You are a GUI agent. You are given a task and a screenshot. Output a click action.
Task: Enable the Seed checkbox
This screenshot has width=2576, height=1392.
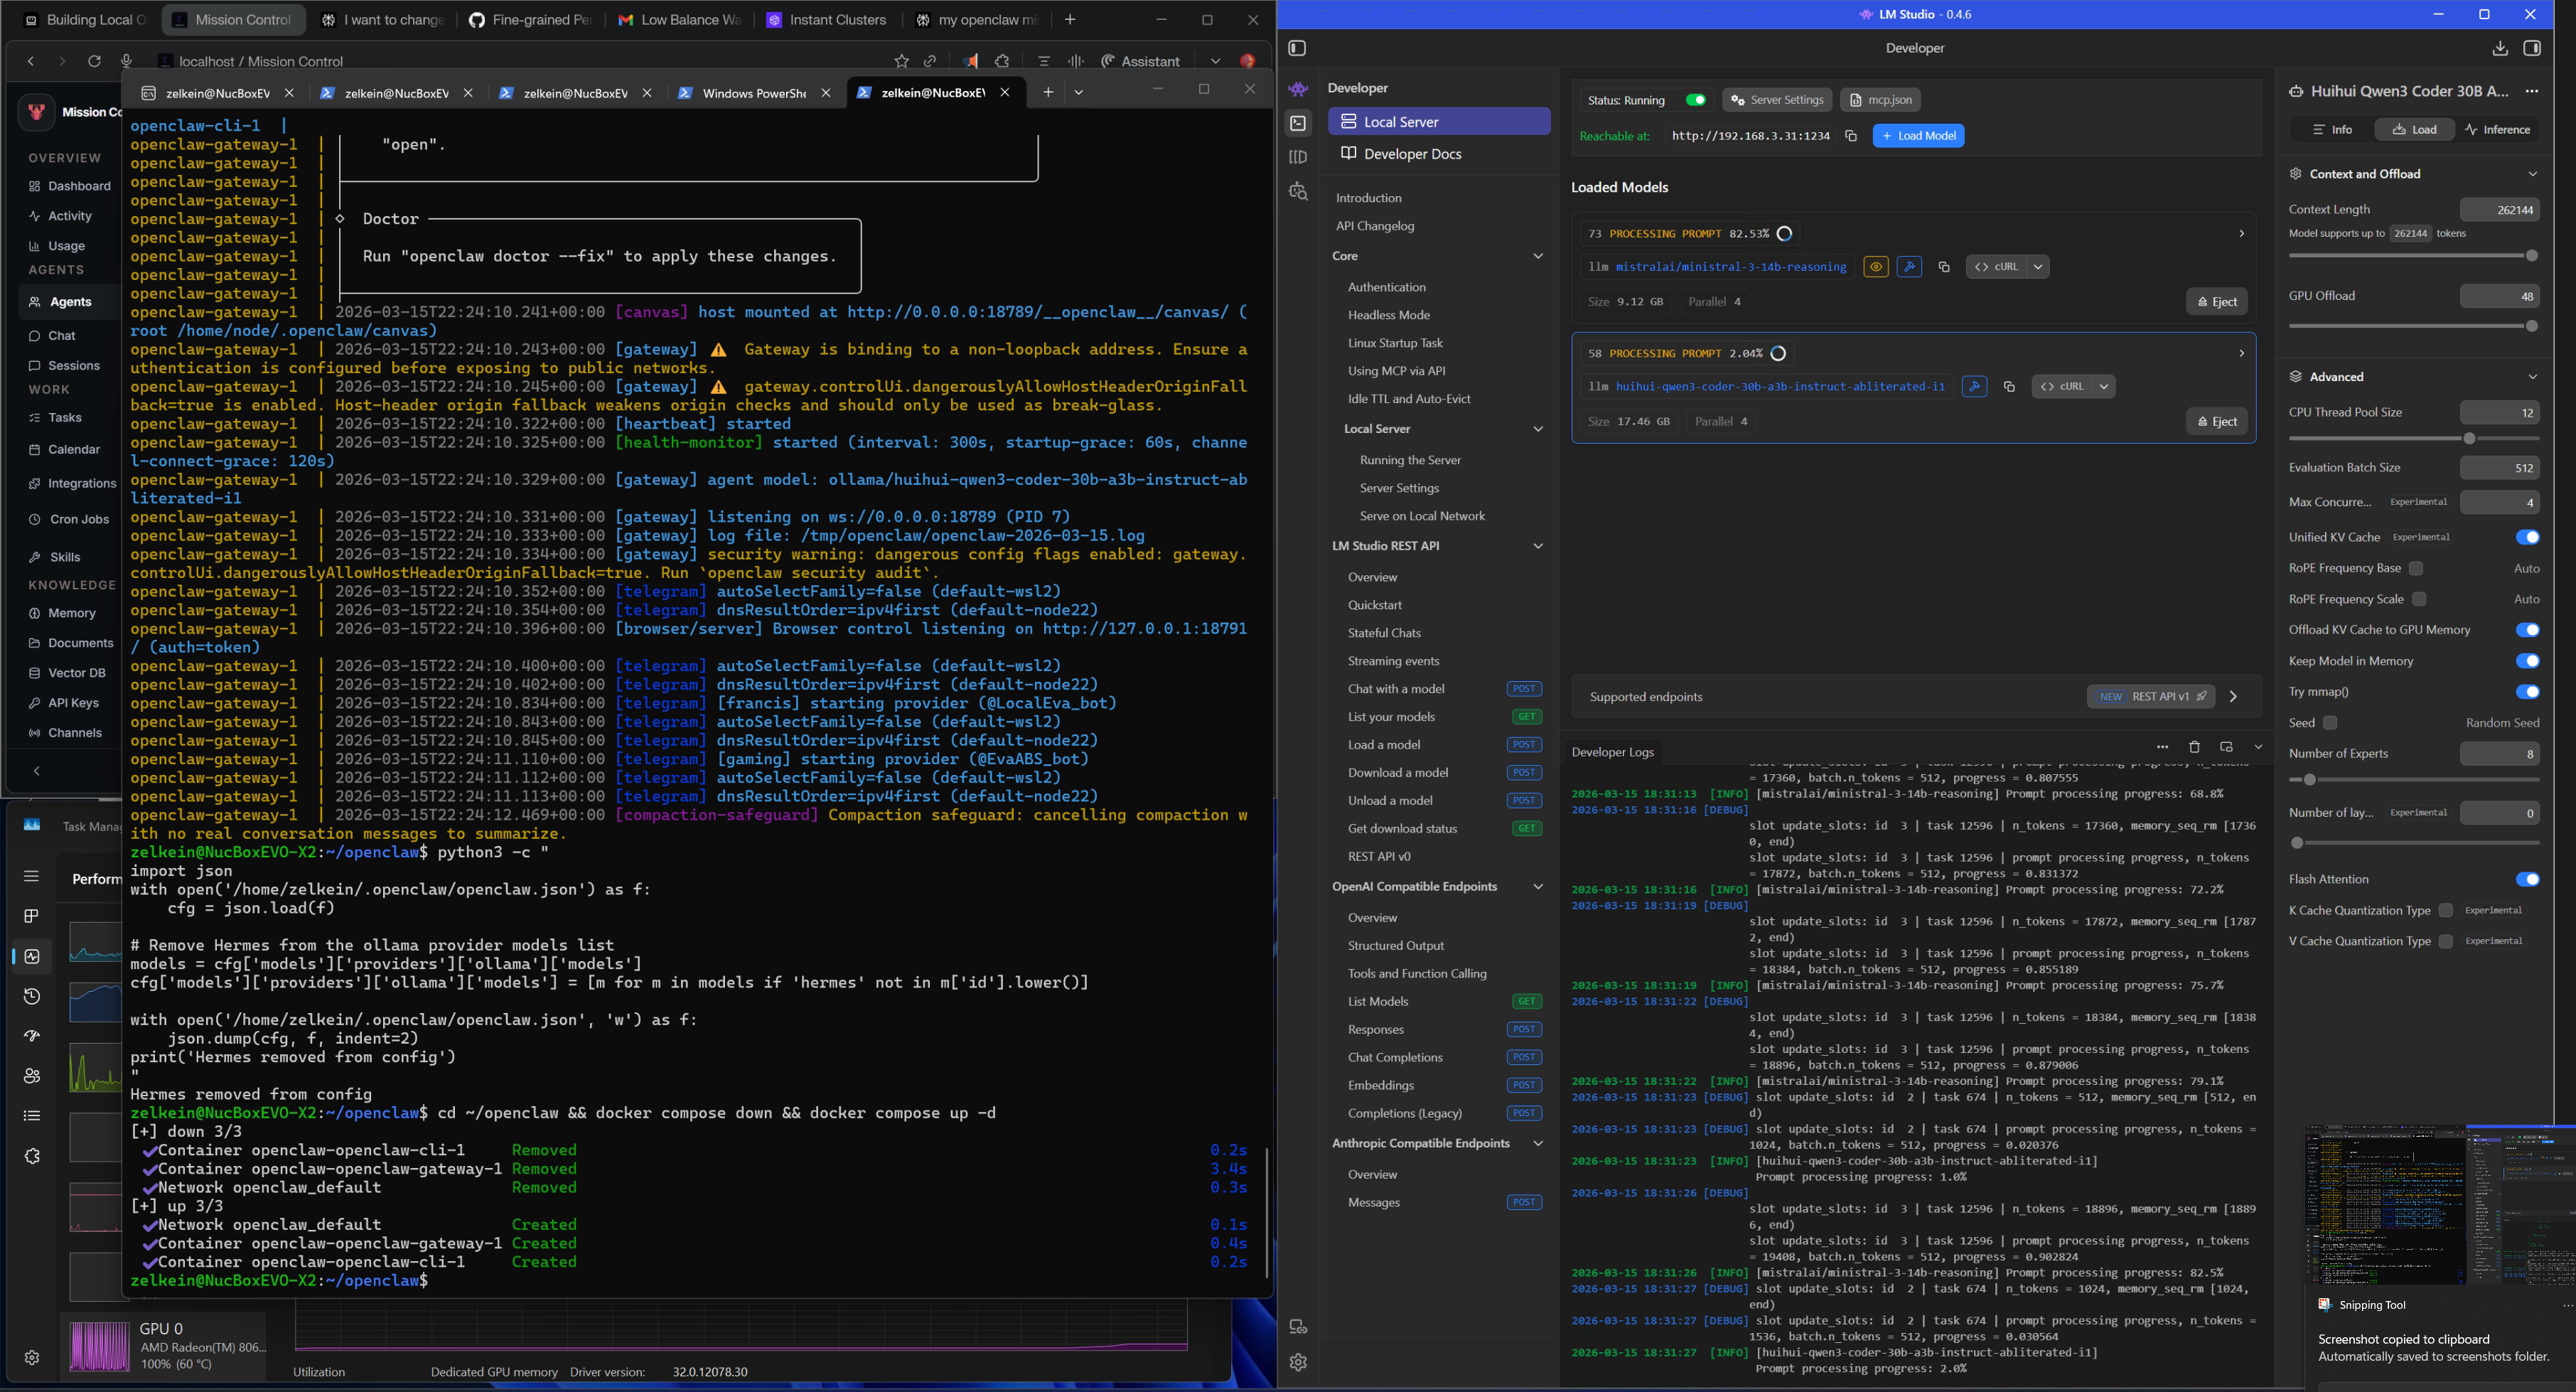pos(2330,723)
